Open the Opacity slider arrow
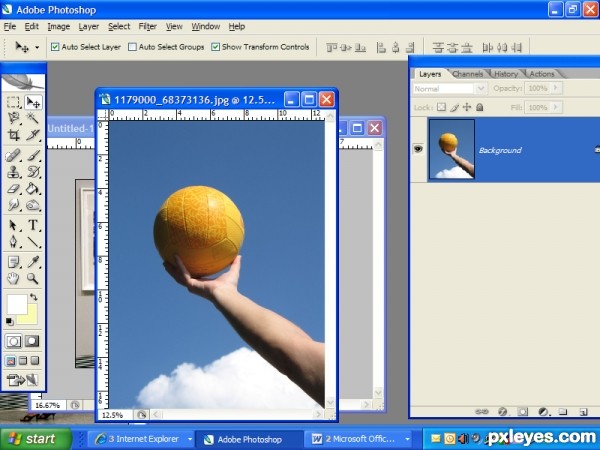The image size is (600, 450). click(x=556, y=88)
